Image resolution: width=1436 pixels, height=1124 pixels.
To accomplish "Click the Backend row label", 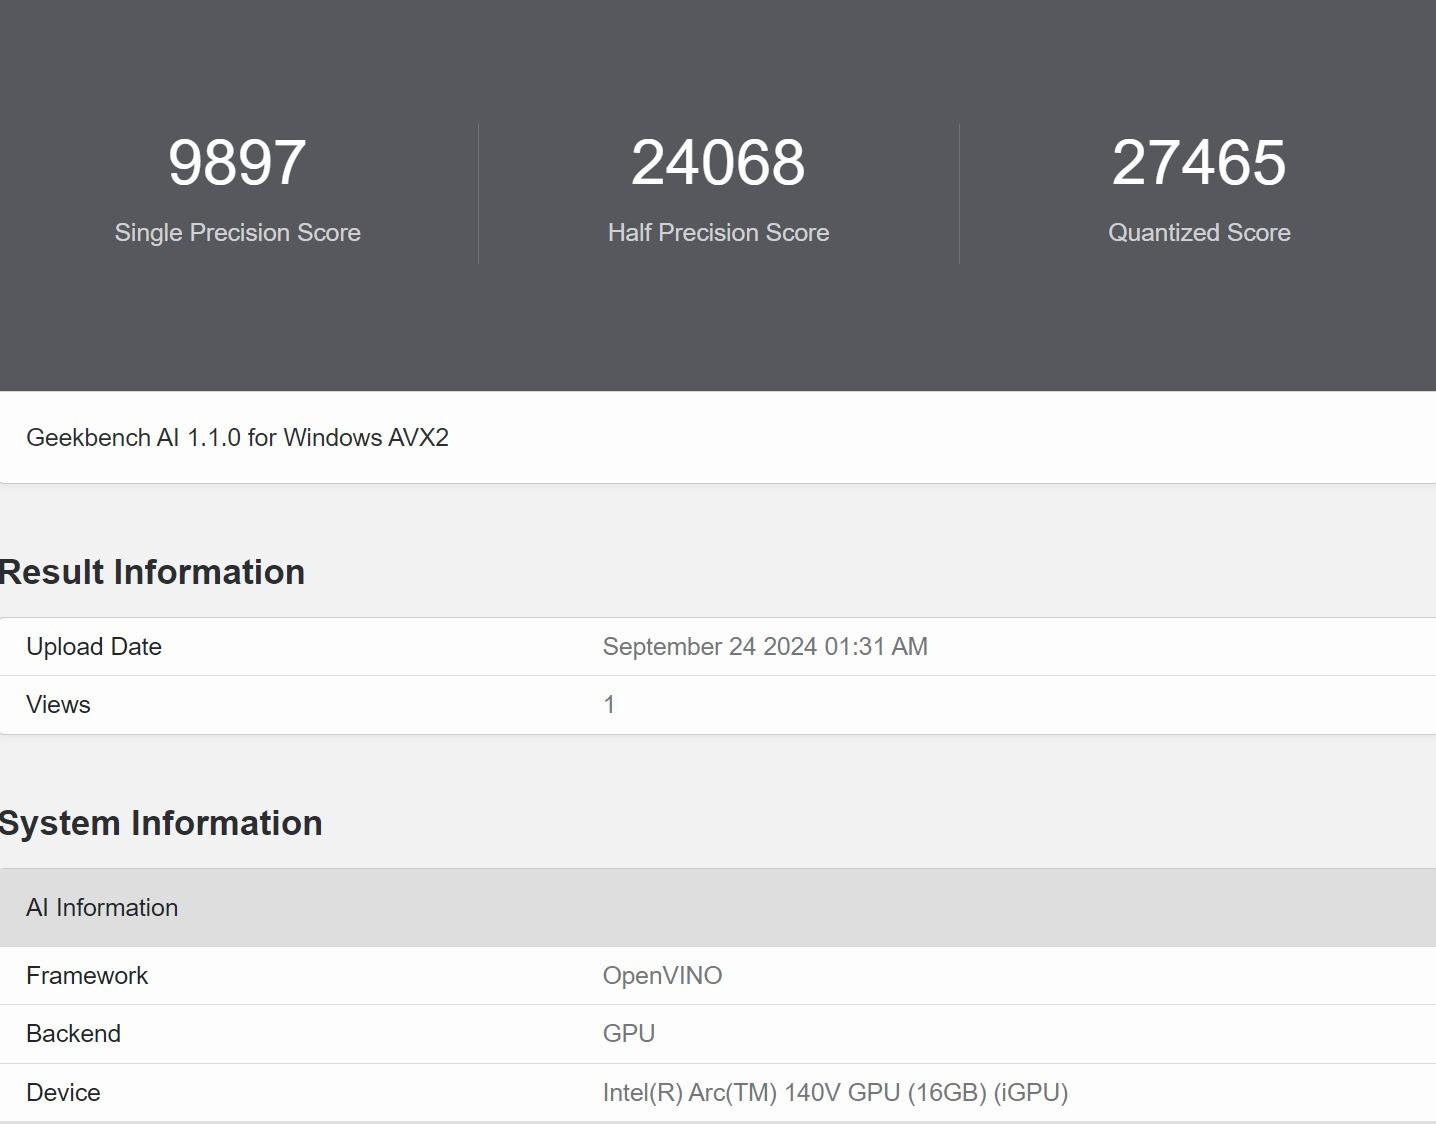I will [x=73, y=1034].
